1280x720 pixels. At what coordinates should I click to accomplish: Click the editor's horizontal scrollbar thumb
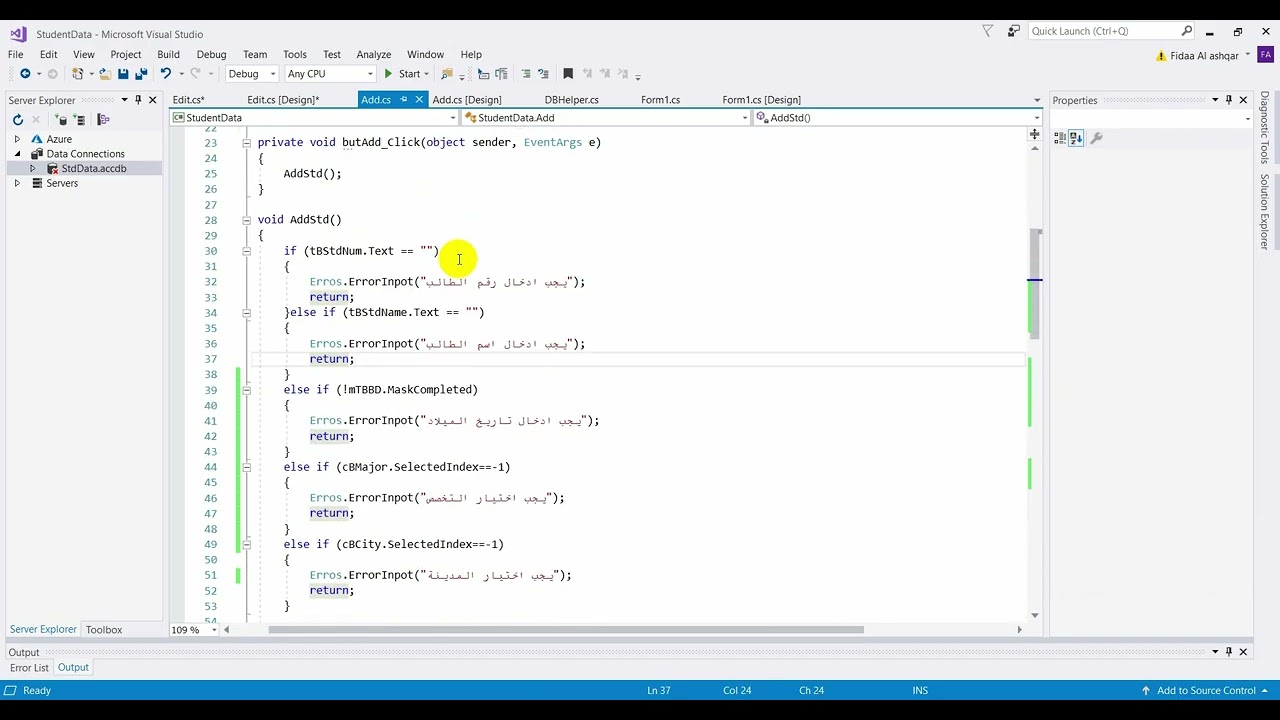[x=565, y=630]
